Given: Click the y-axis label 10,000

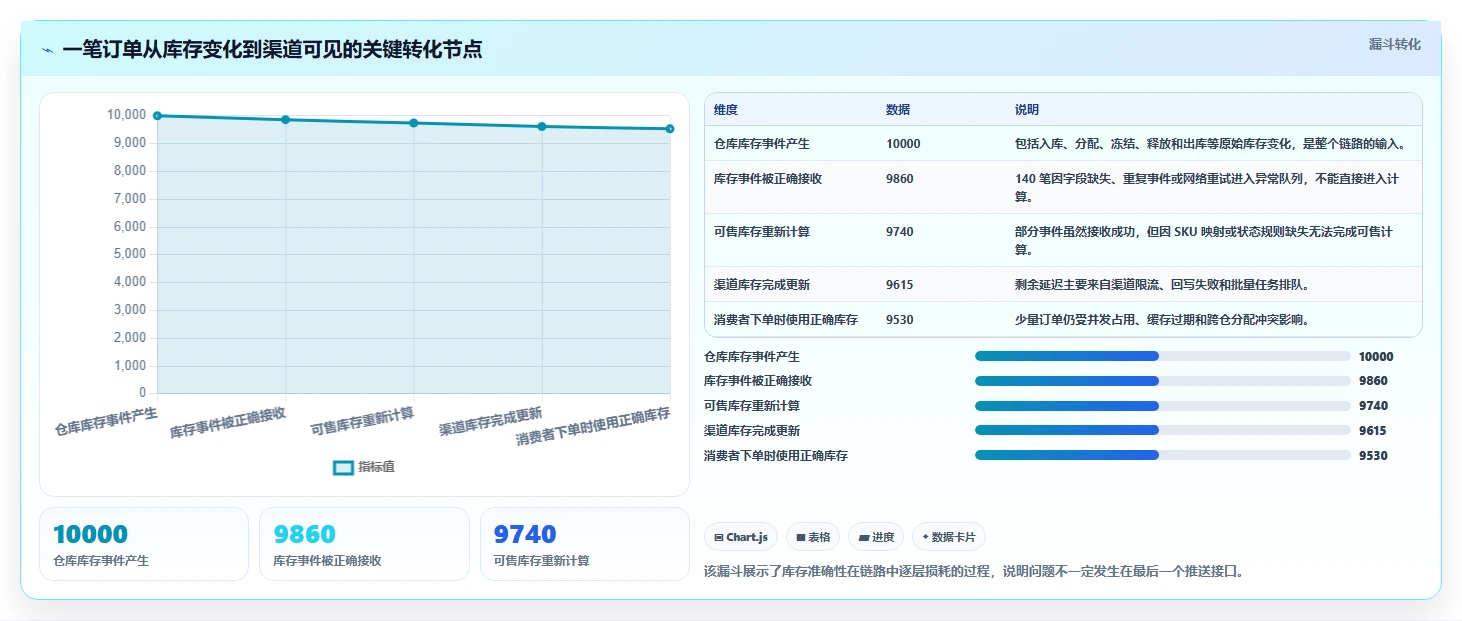Looking at the screenshot, I should 126,115.
